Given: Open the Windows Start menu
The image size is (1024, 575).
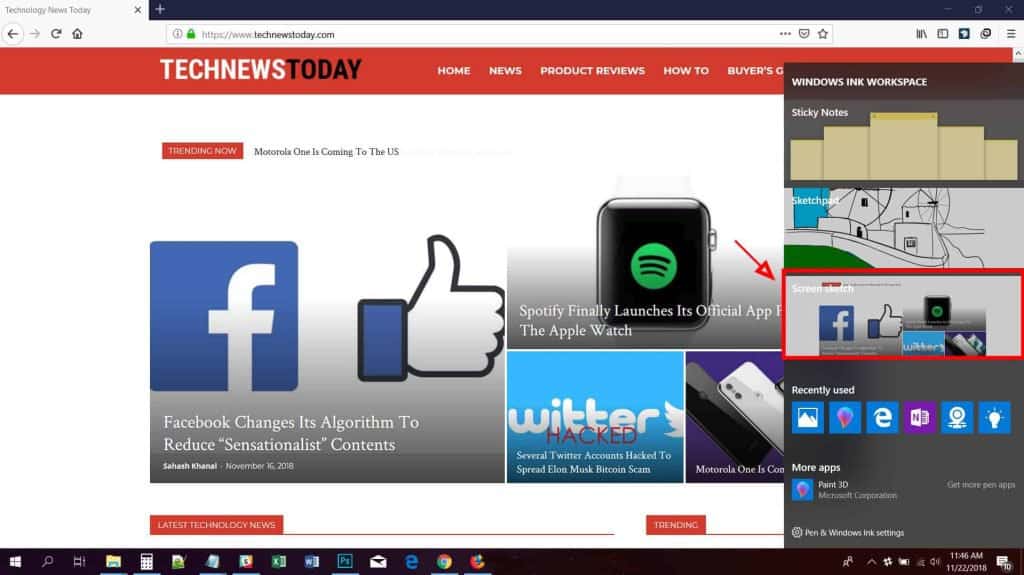Looking at the screenshot, I should pos(14,561).
